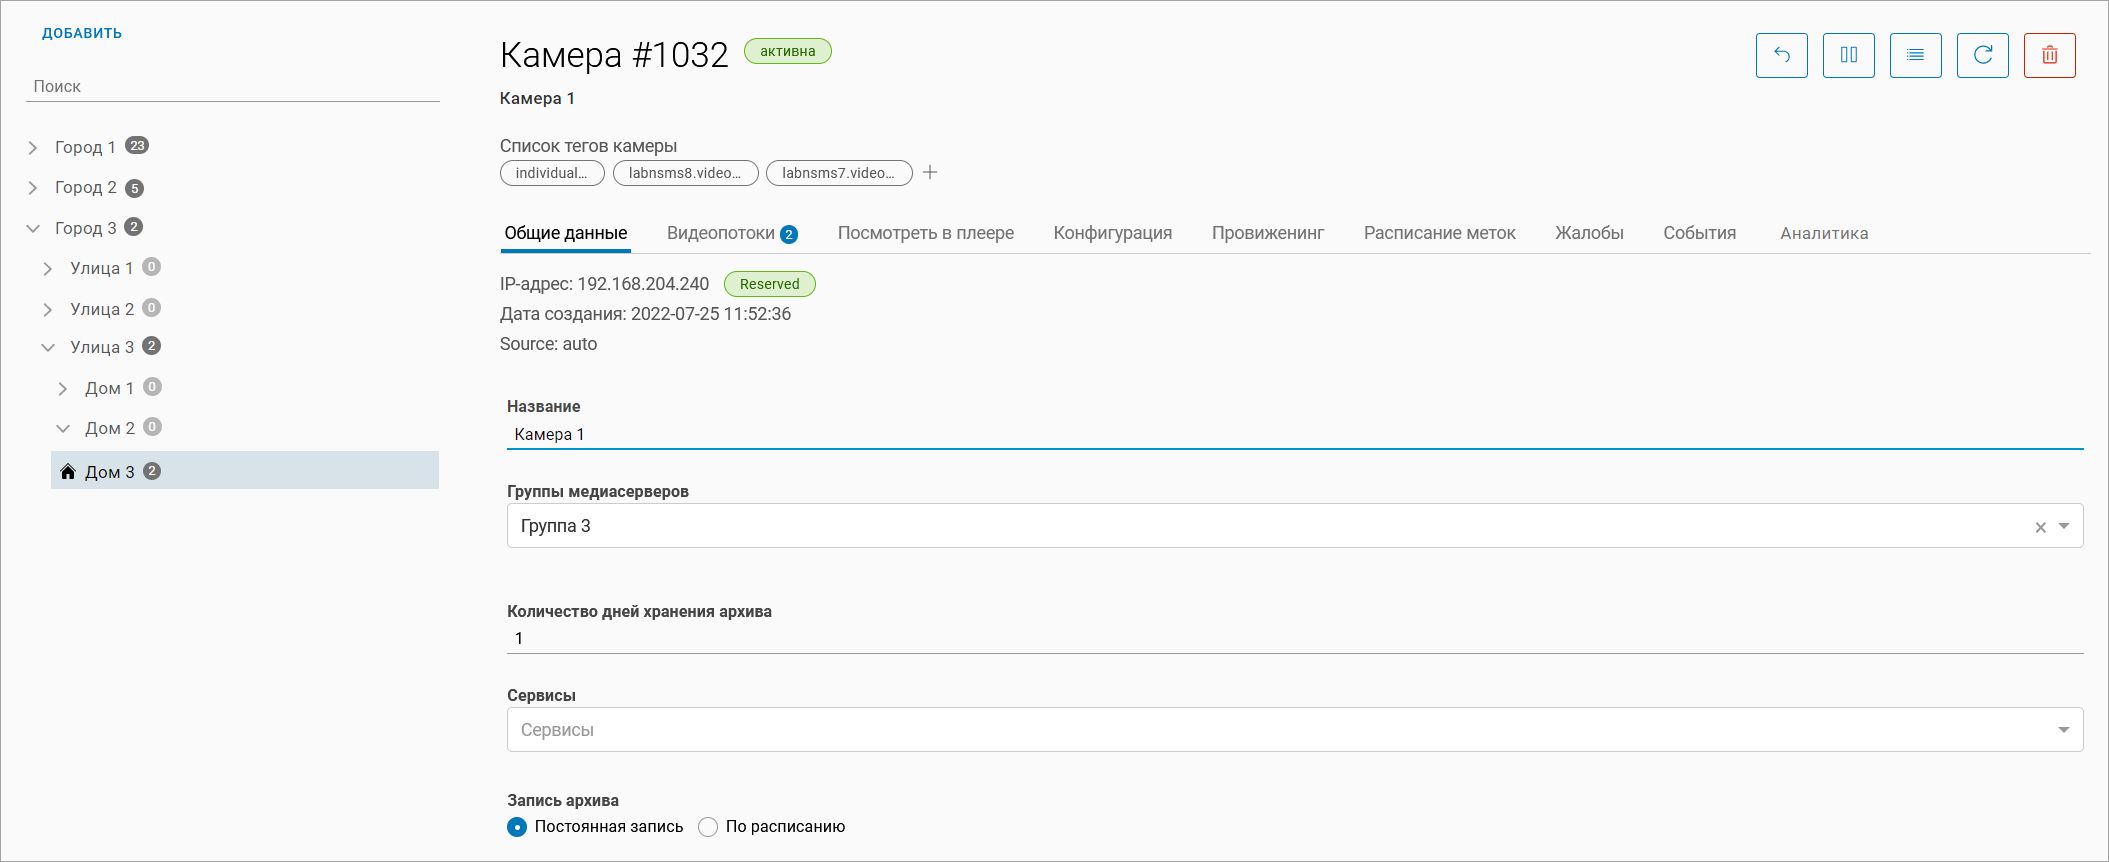The width and height of the screenshot is (2109, 862).
Task: Click the house icon beside Дом 3
Action: [68, 471]
